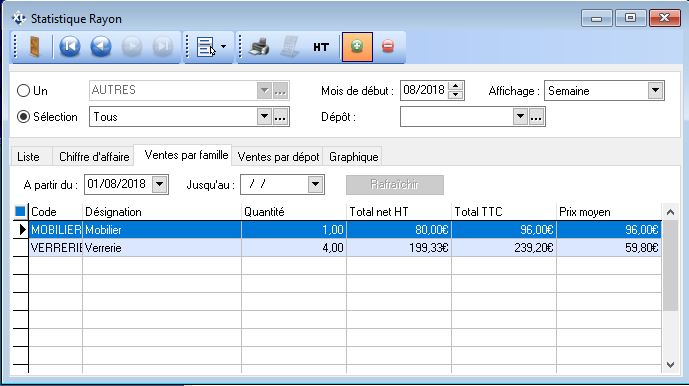Click the Total TTC column header

504,212
